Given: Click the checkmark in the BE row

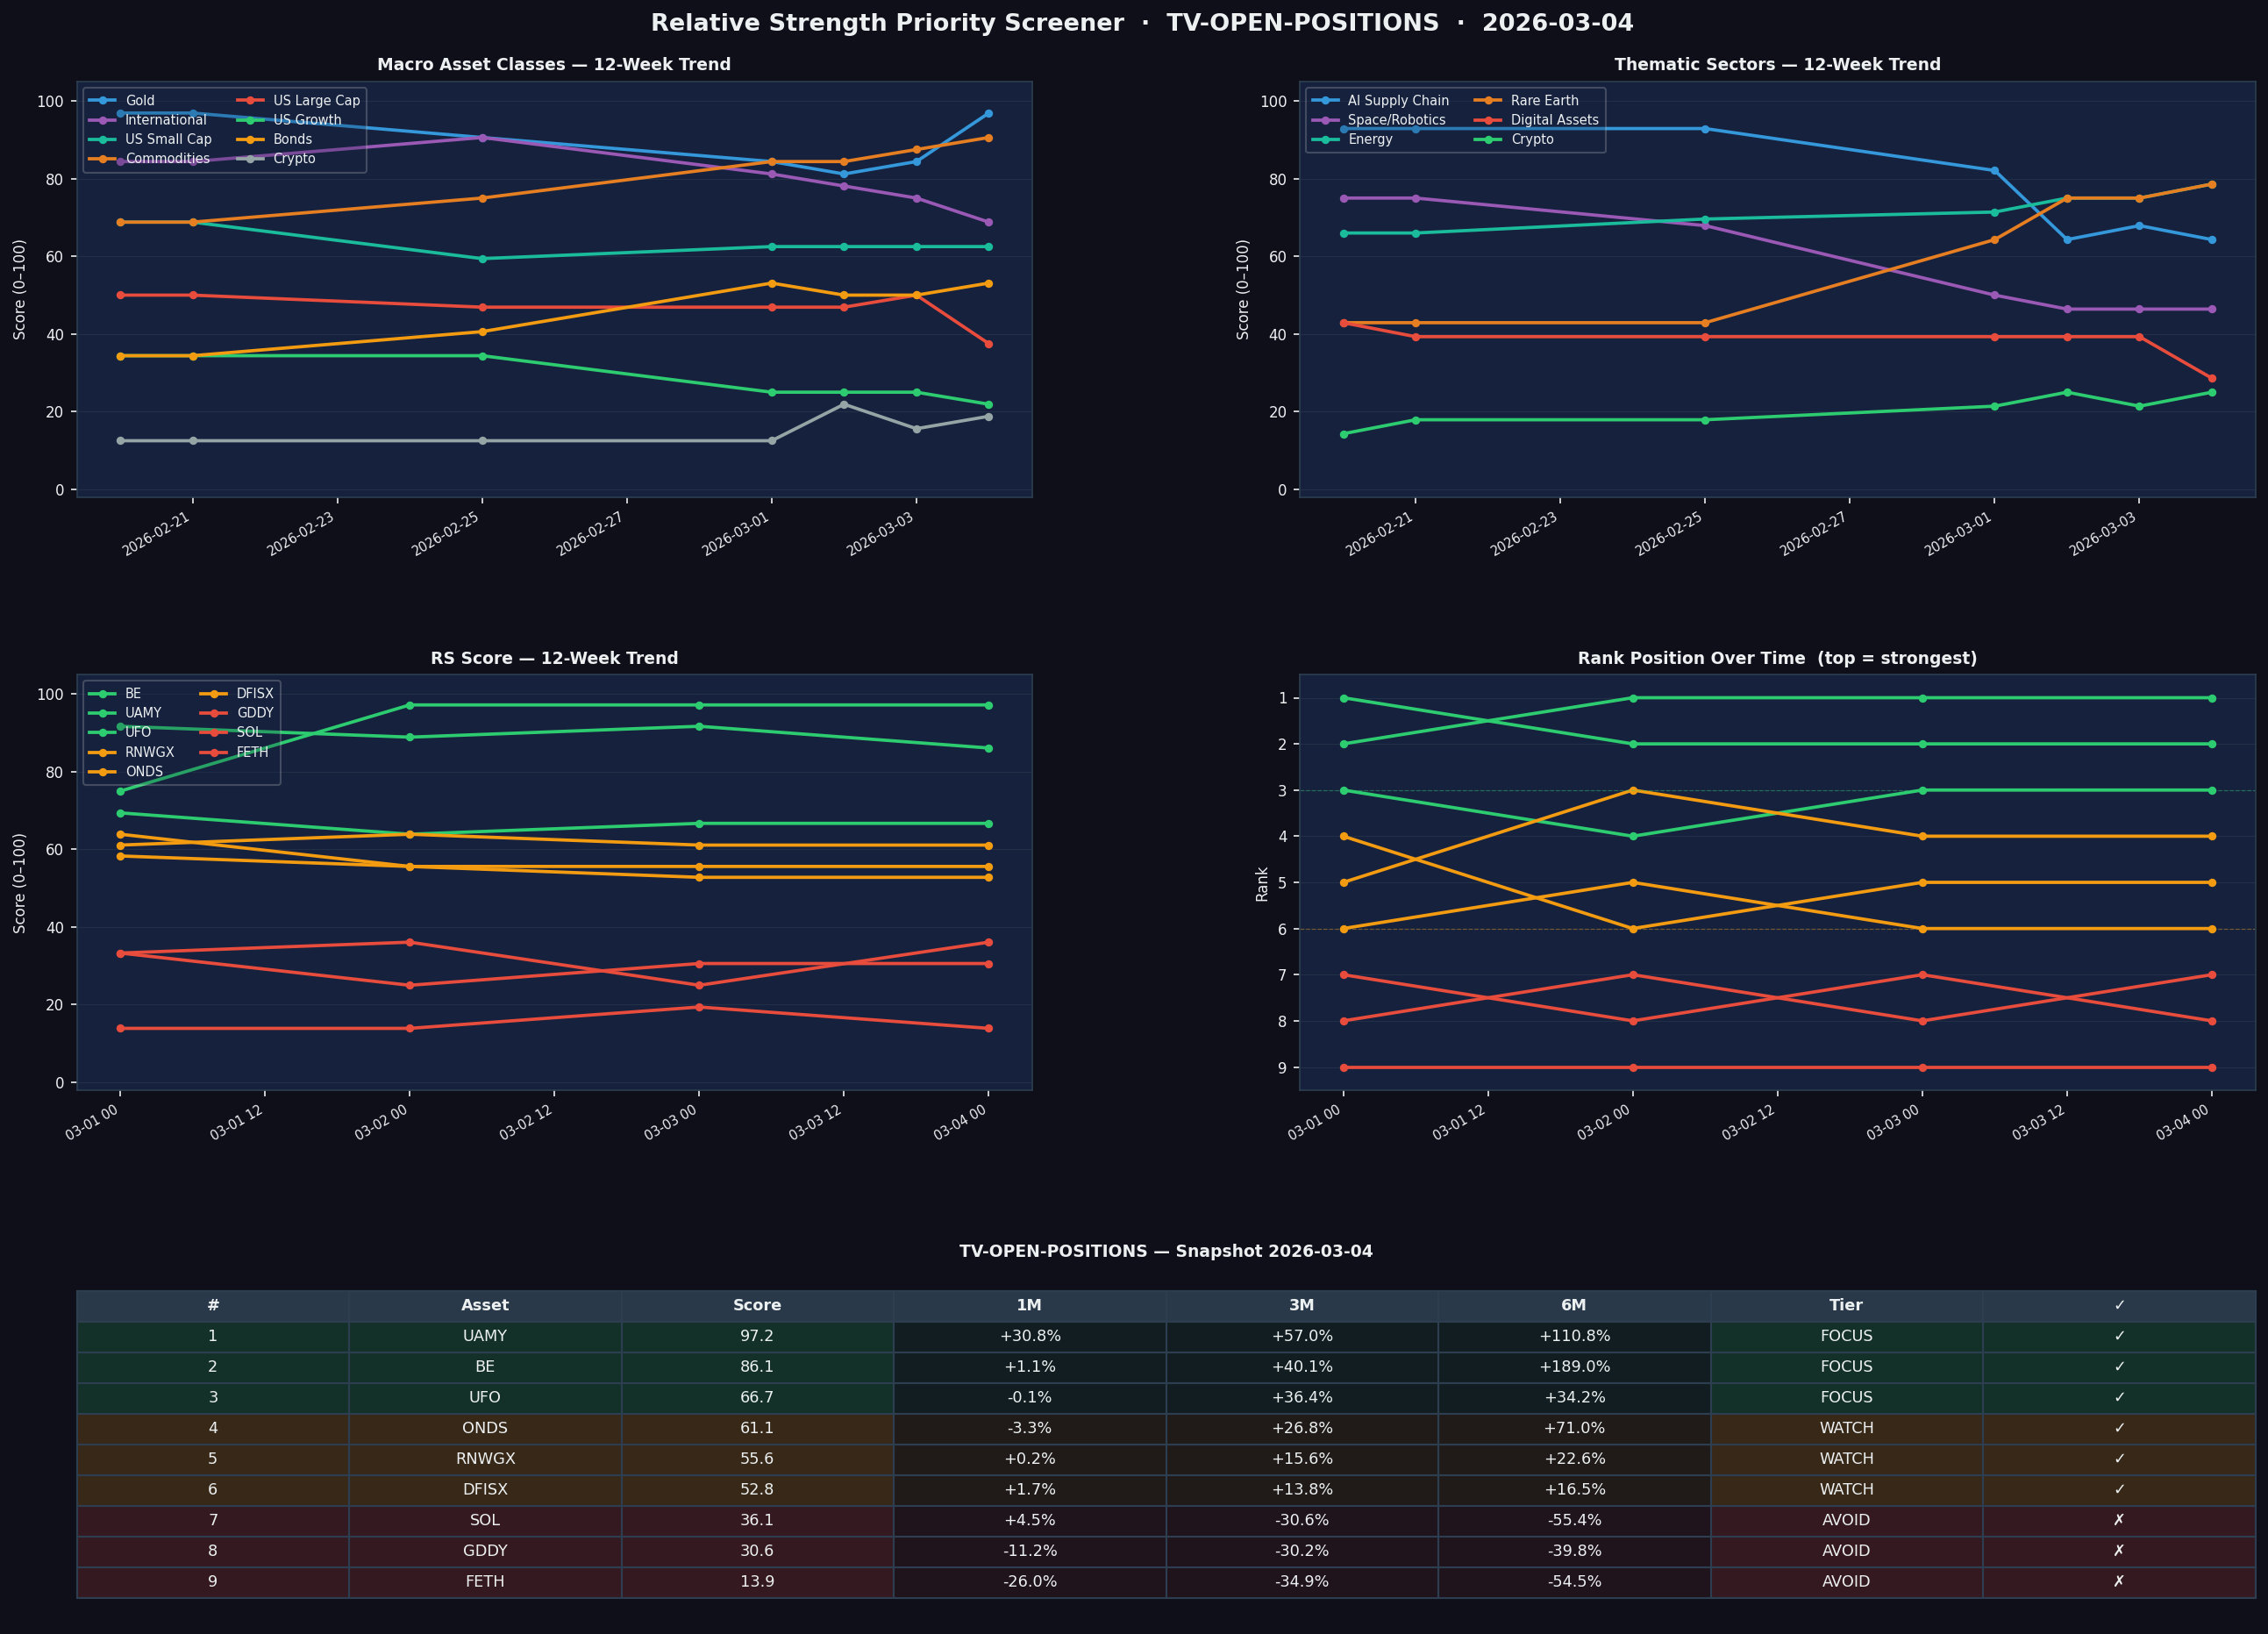Looking at the screenshot, I should 2118,1367.
